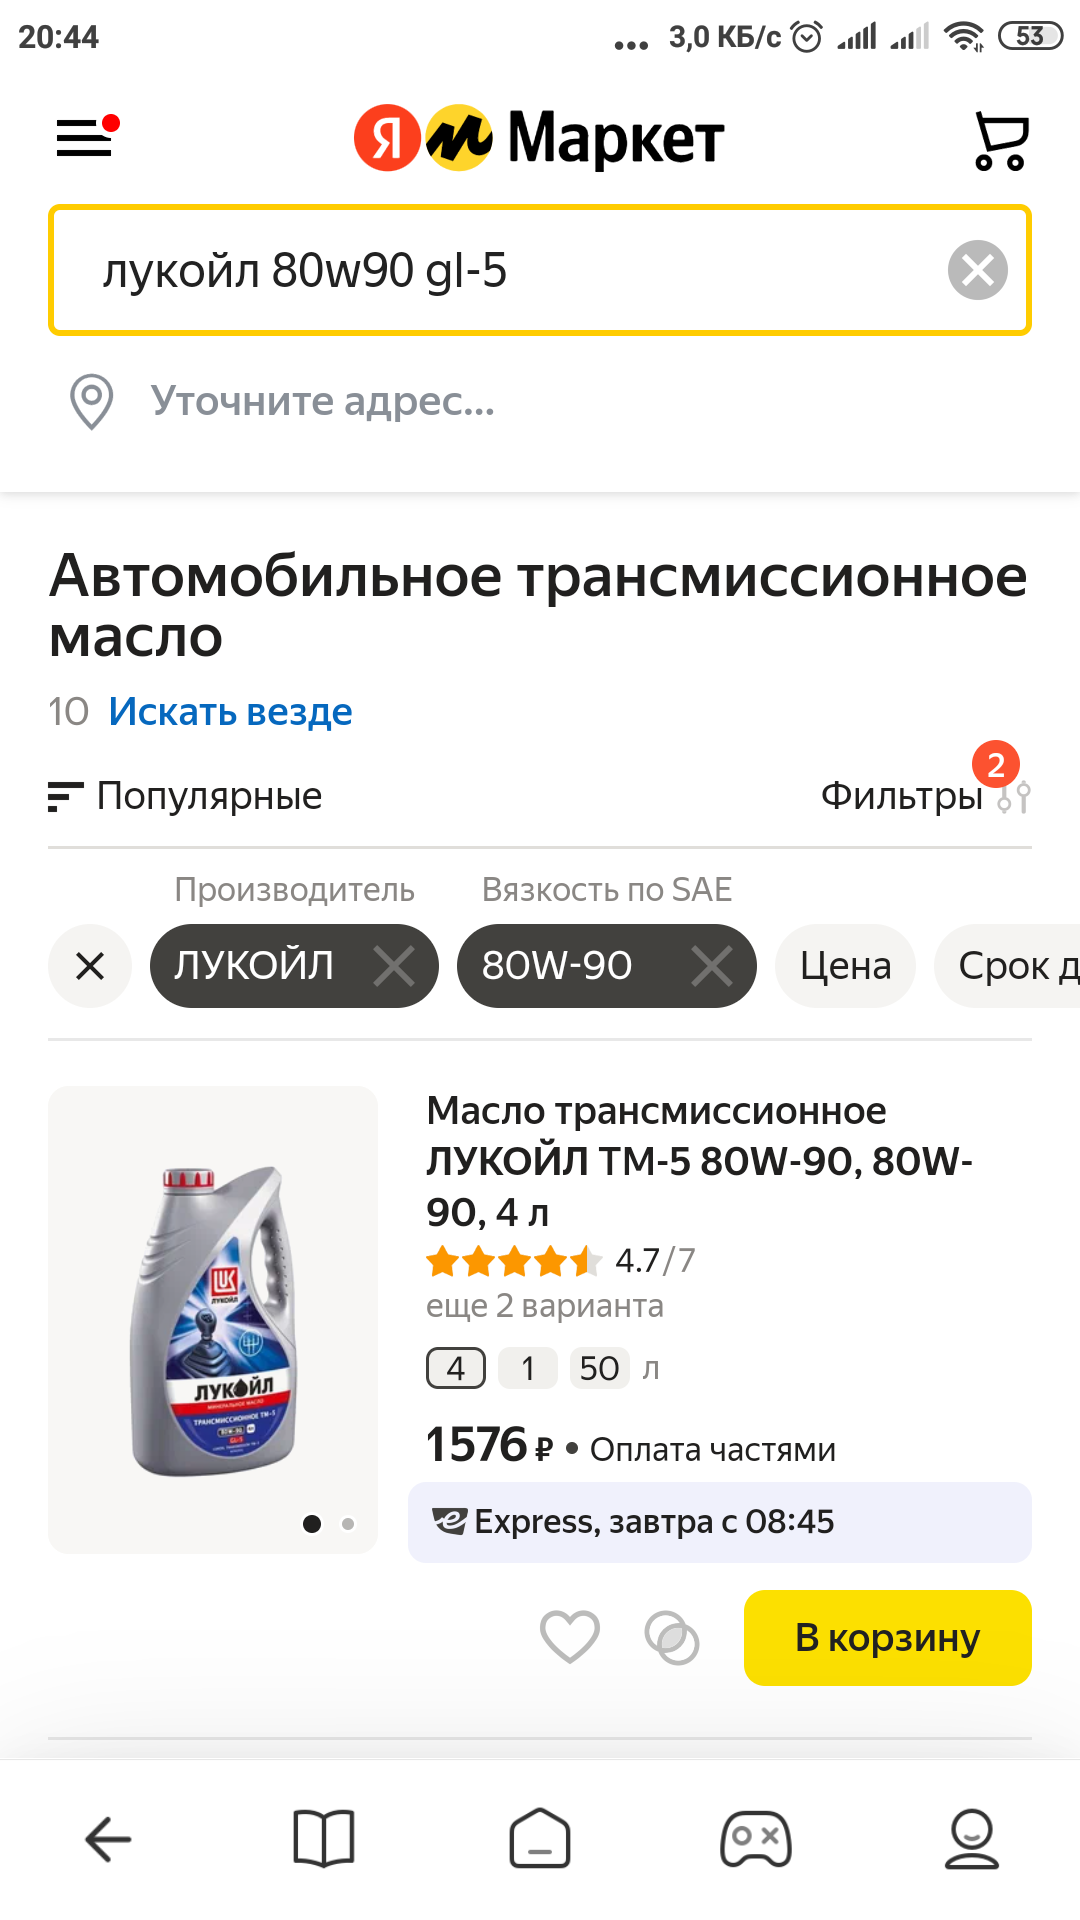Open the Filters panel
This screenshot has height=1920, width=1080.
tap(924, 796)
